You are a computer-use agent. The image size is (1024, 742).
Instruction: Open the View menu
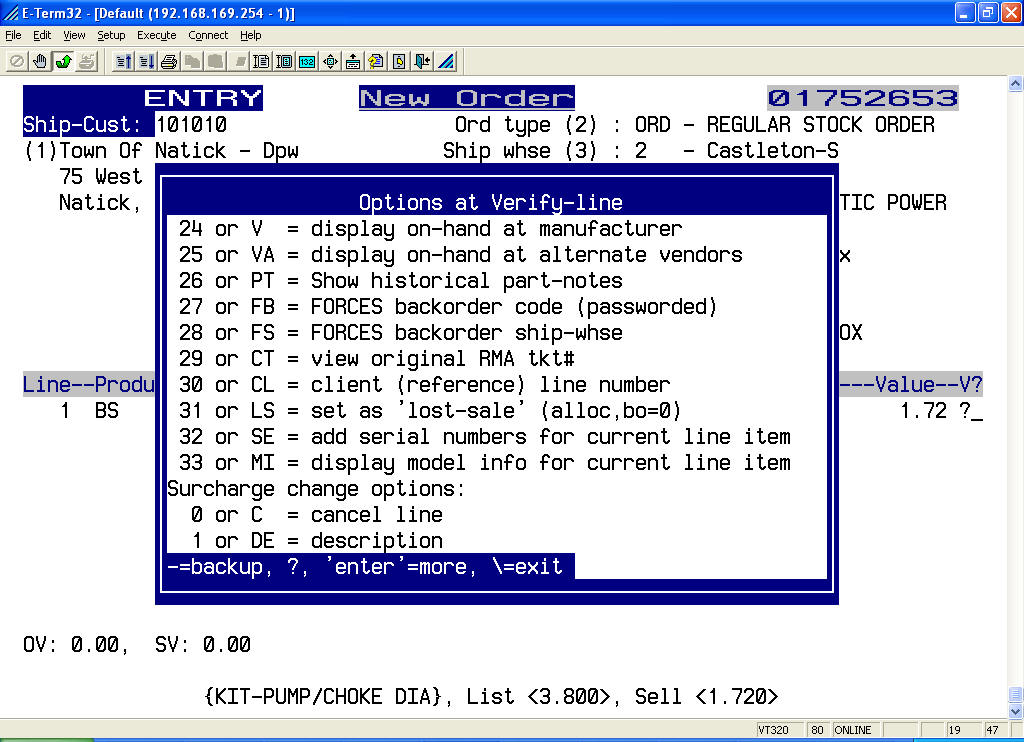point(74,35)
